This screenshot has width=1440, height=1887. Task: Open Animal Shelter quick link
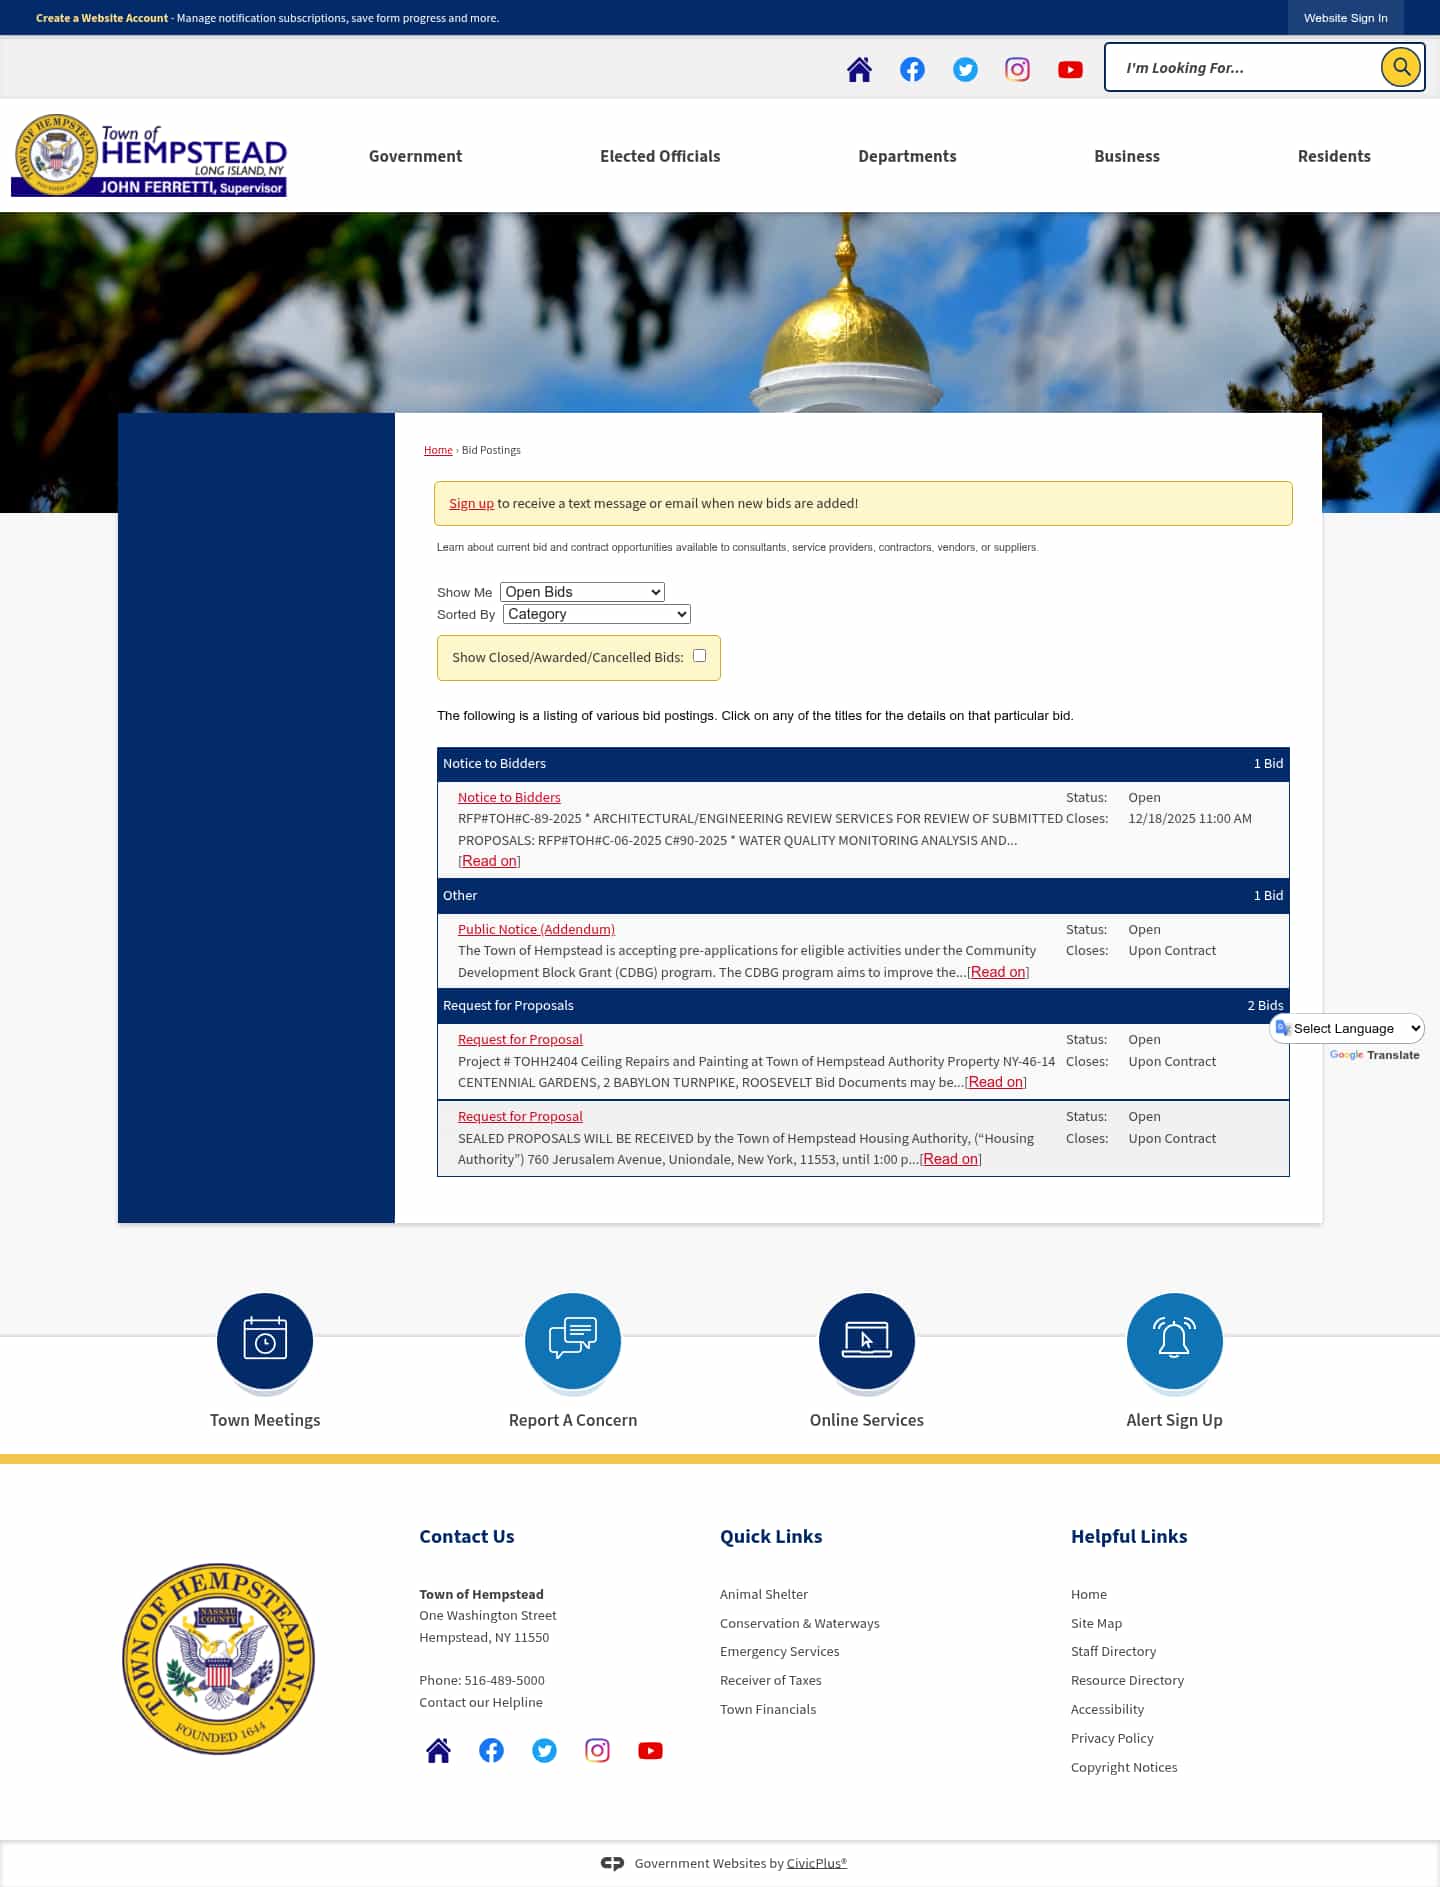764,1594
